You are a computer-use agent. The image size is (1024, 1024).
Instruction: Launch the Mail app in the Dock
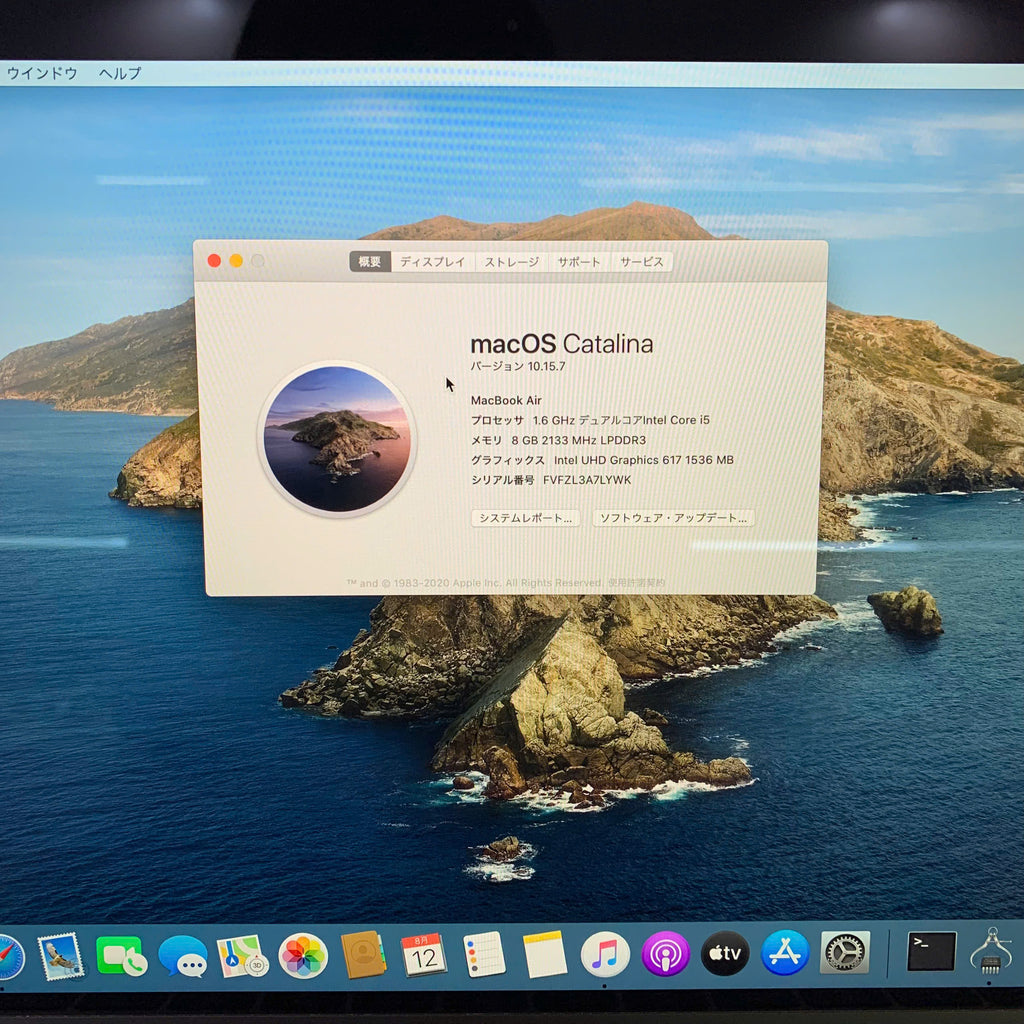pyautogui.click(x=61, y=956)
